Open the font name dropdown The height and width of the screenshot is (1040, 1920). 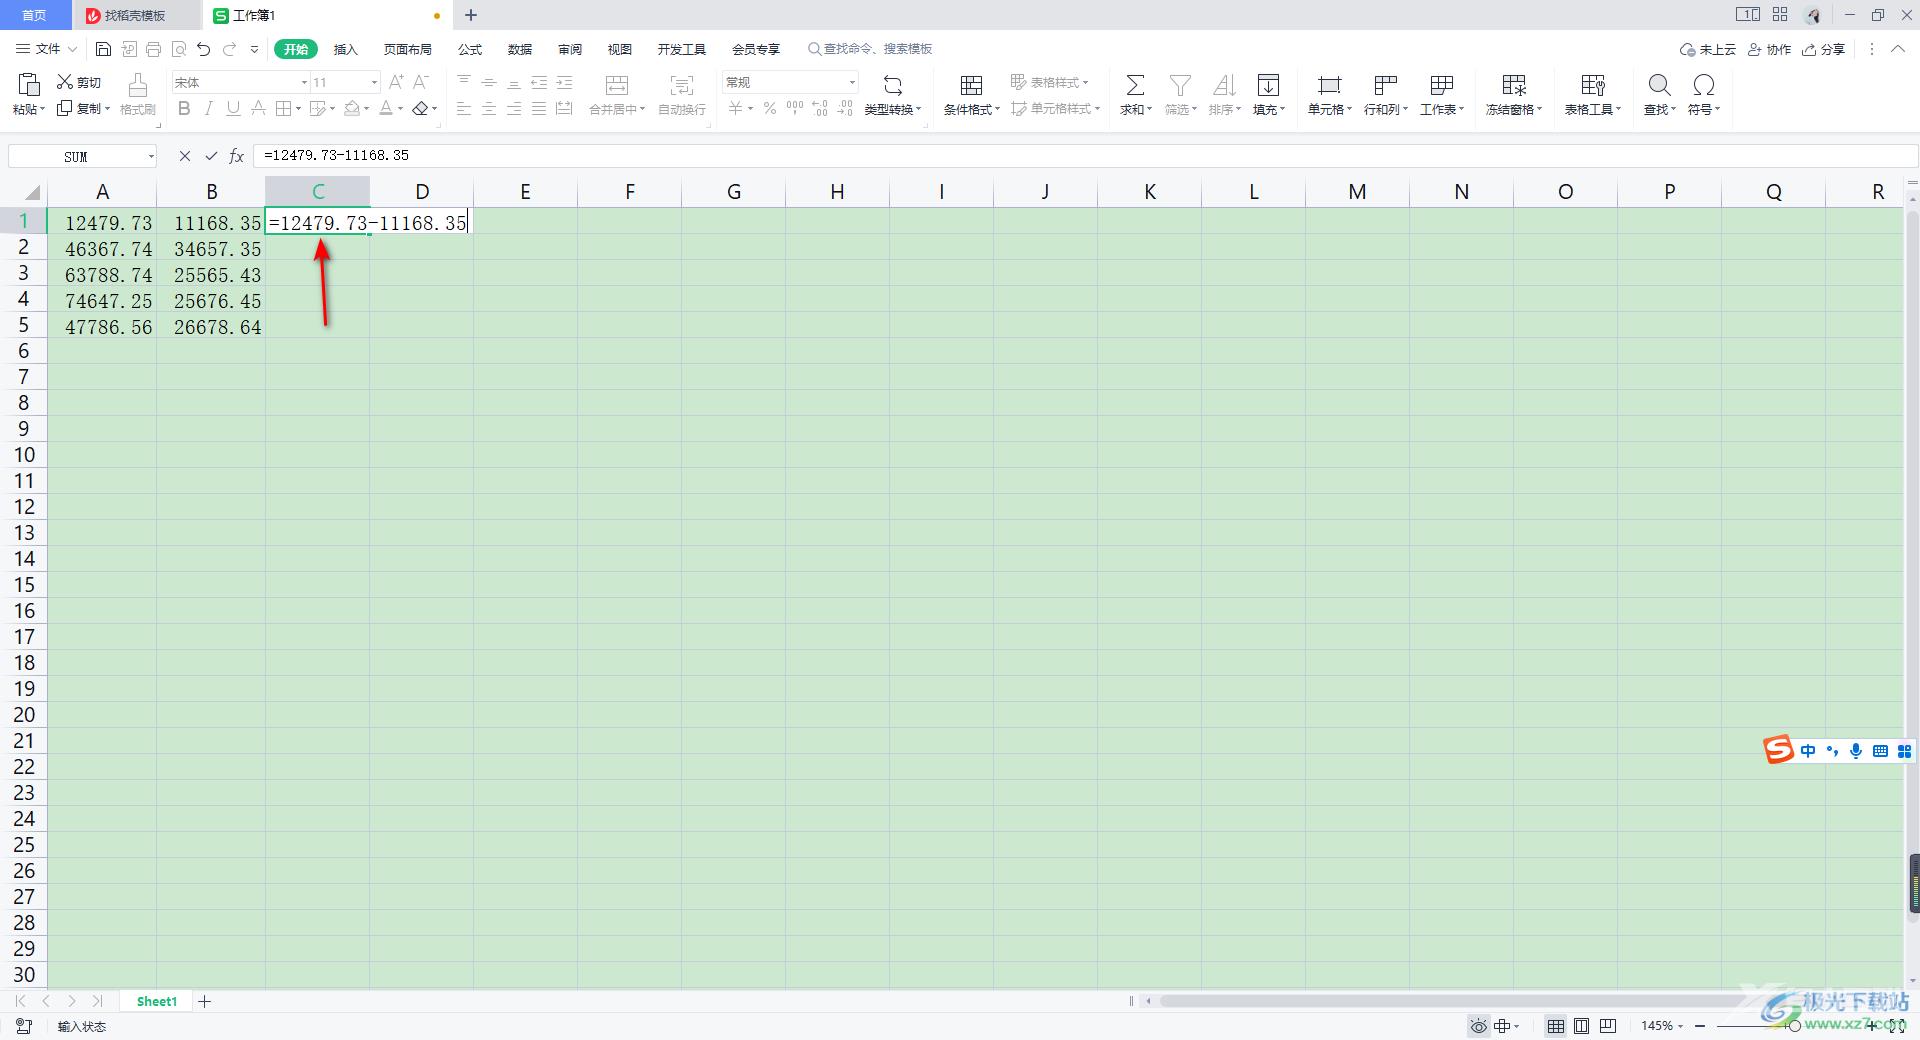pyautogui.click(x=304, y=82)
